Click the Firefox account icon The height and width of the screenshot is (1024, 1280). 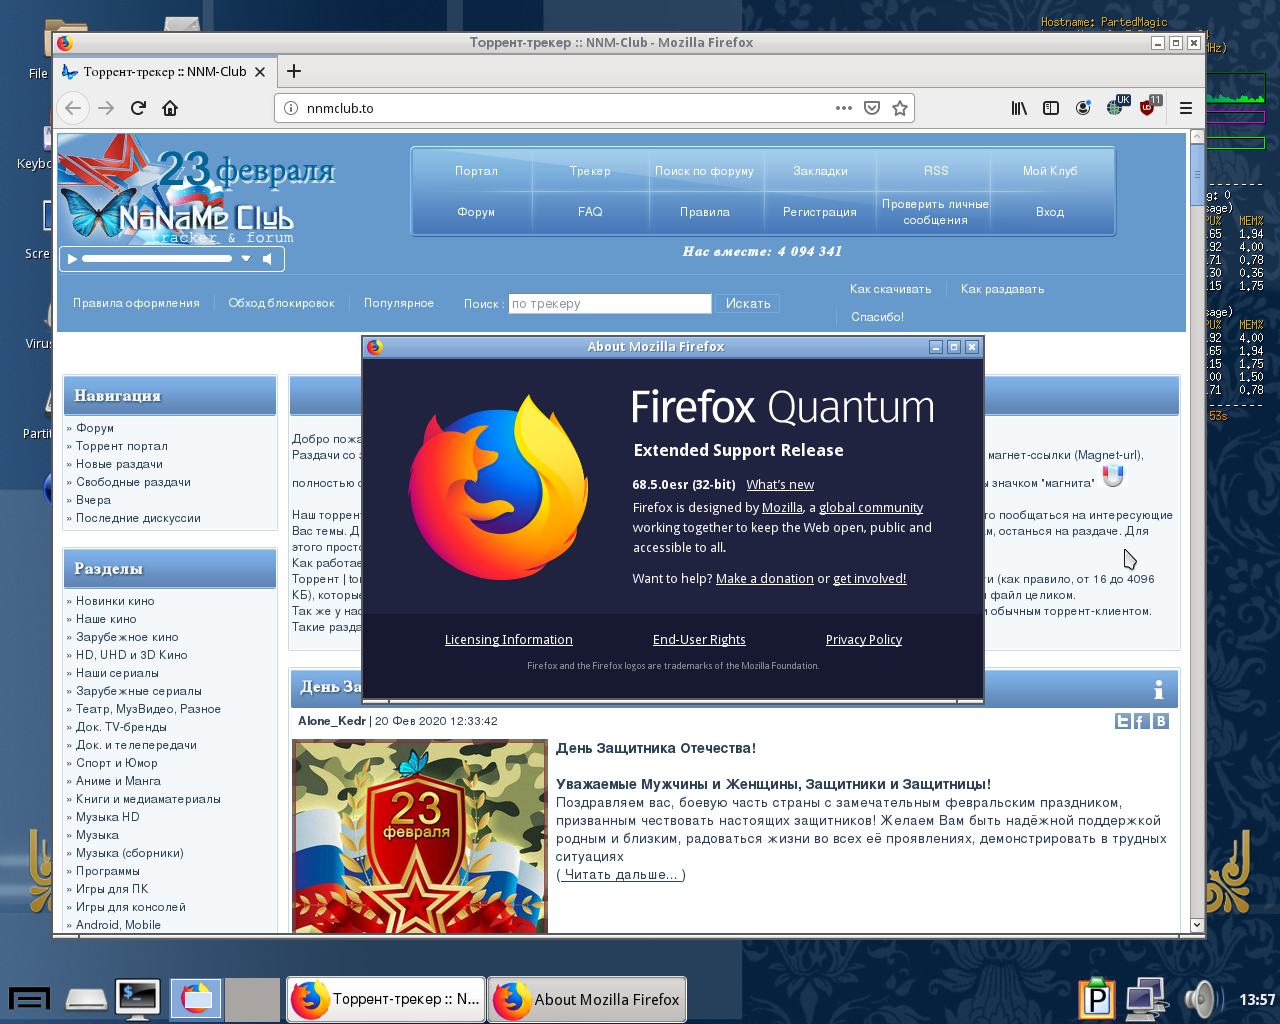click(x=1083, y=108)
